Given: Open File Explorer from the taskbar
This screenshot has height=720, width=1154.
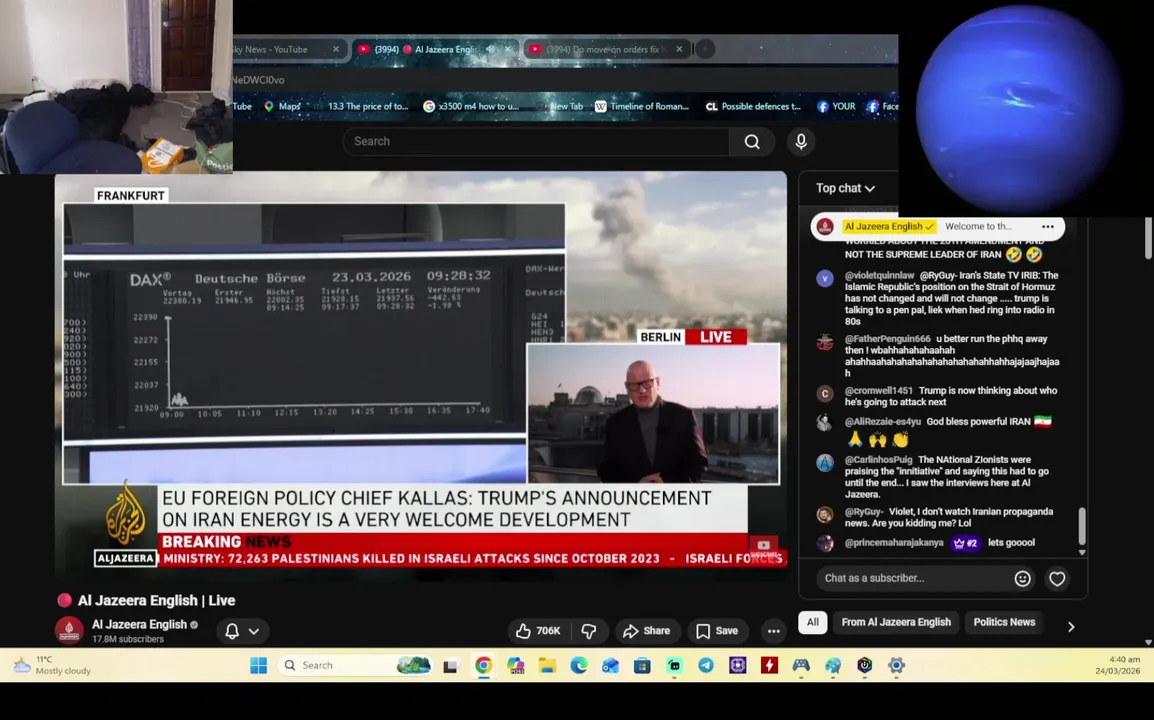Looking at the screenshot, I should coord(547,666).
